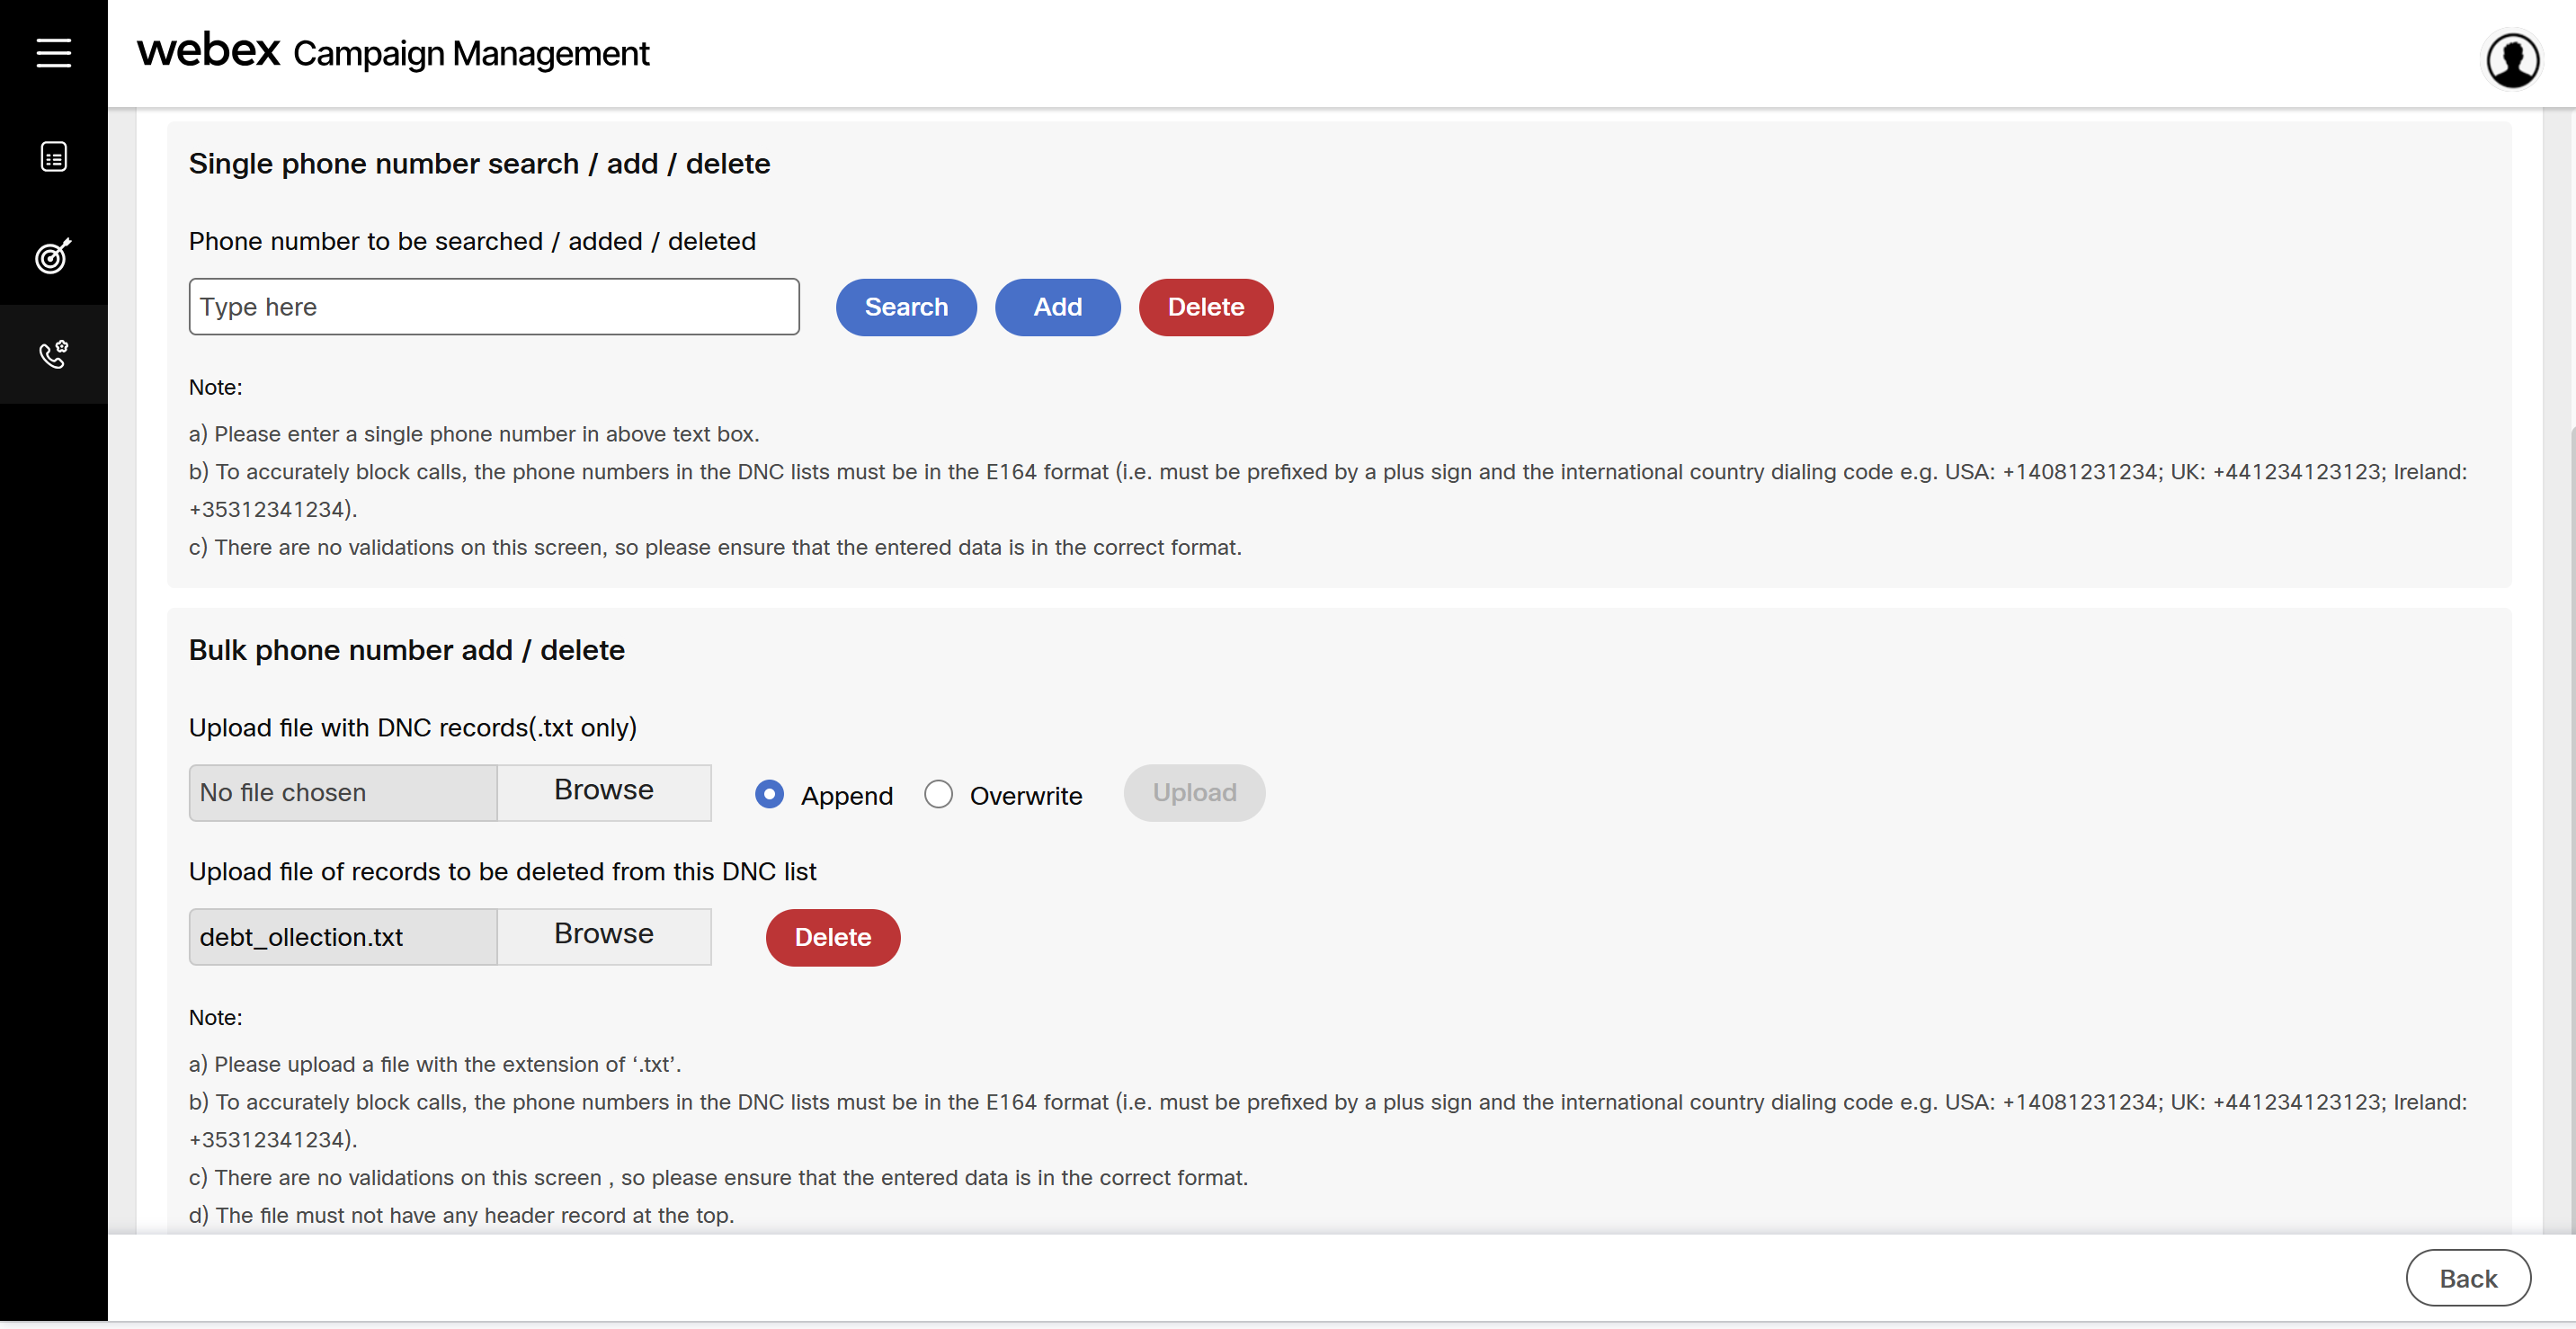The image size is (2576, 1329).
Task: Browse for the deletion records file
Action: pyautogui.click(x=603, y=936)
